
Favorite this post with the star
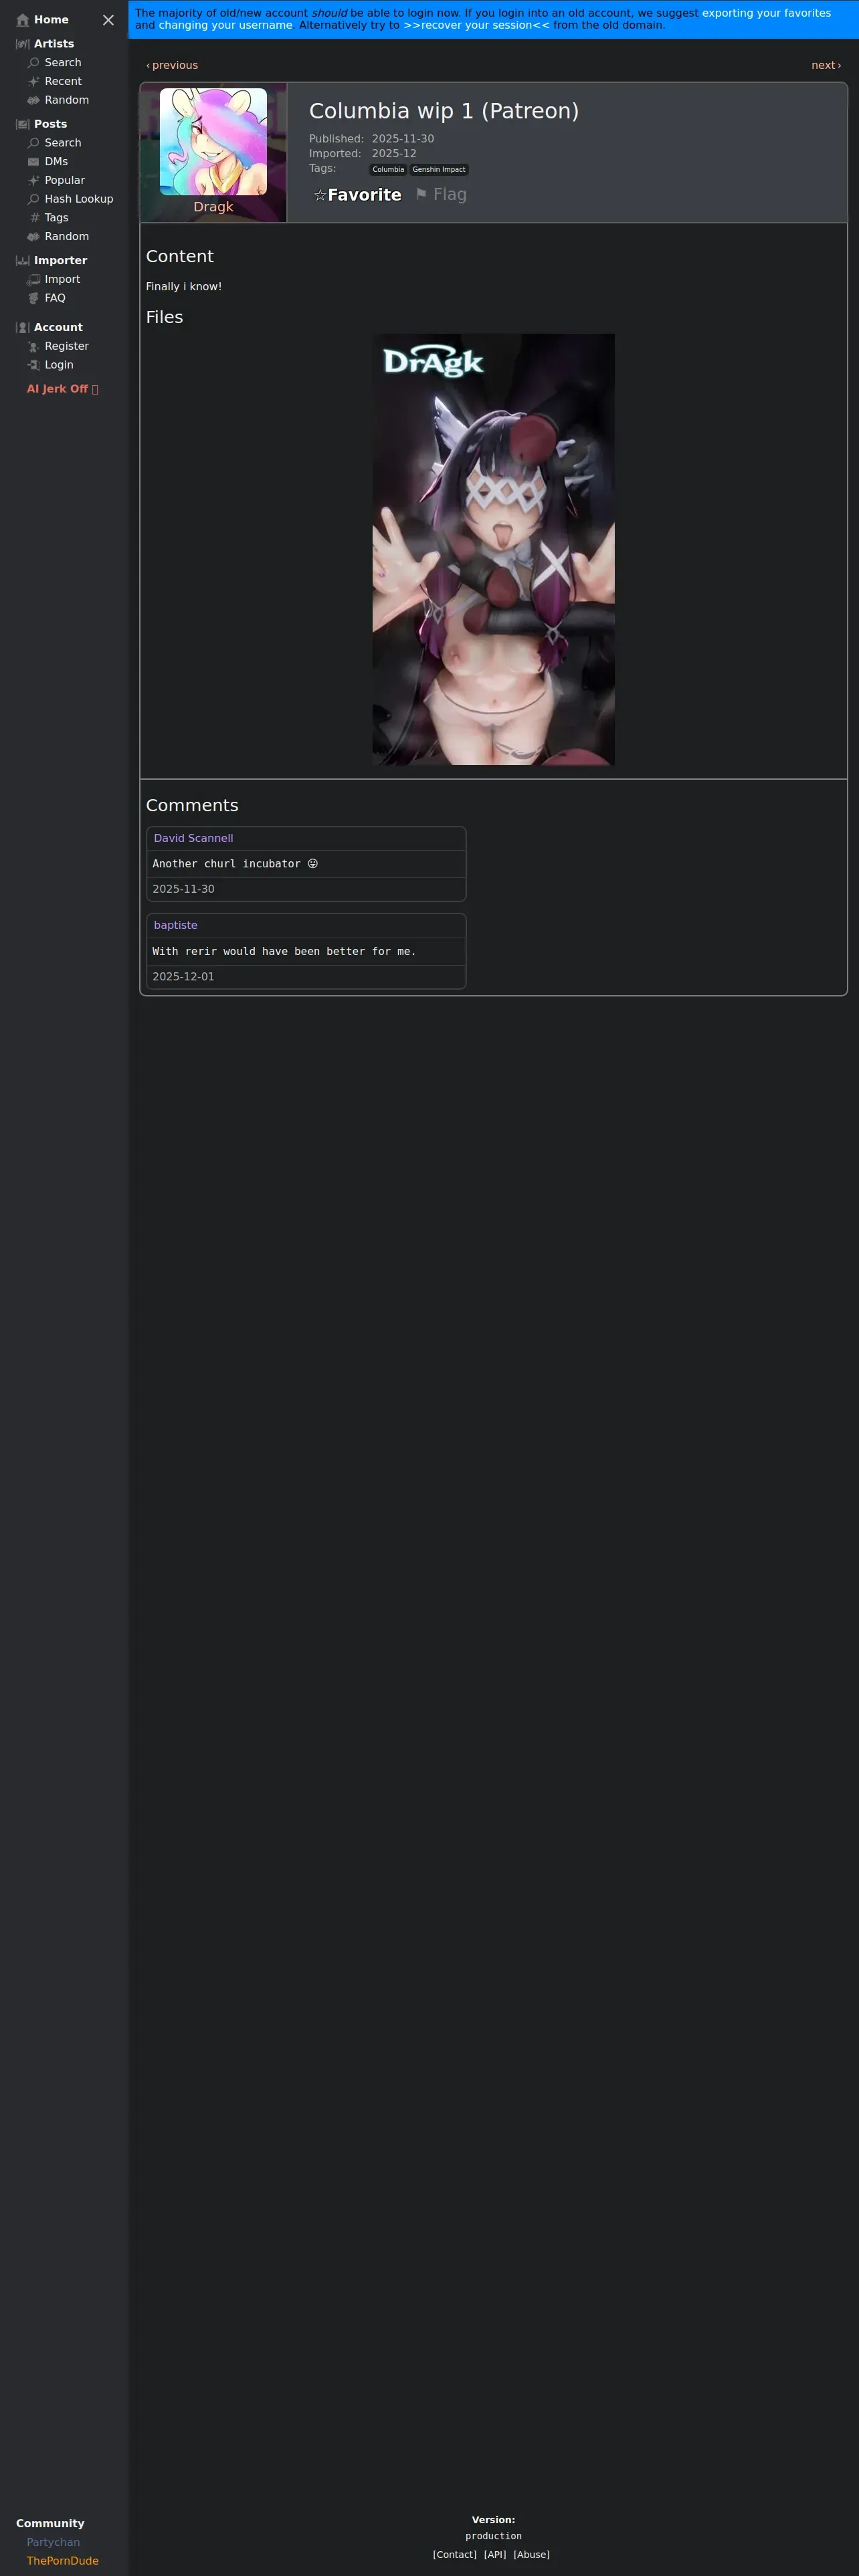click(357, 195)
